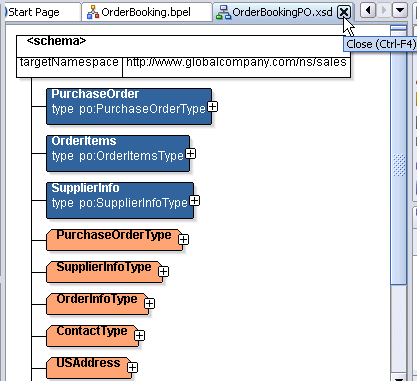Click the splitter handle atop the scrollbar
This screenshot has width=417, height=381.
pyautogui.click(x=399, y=28)
